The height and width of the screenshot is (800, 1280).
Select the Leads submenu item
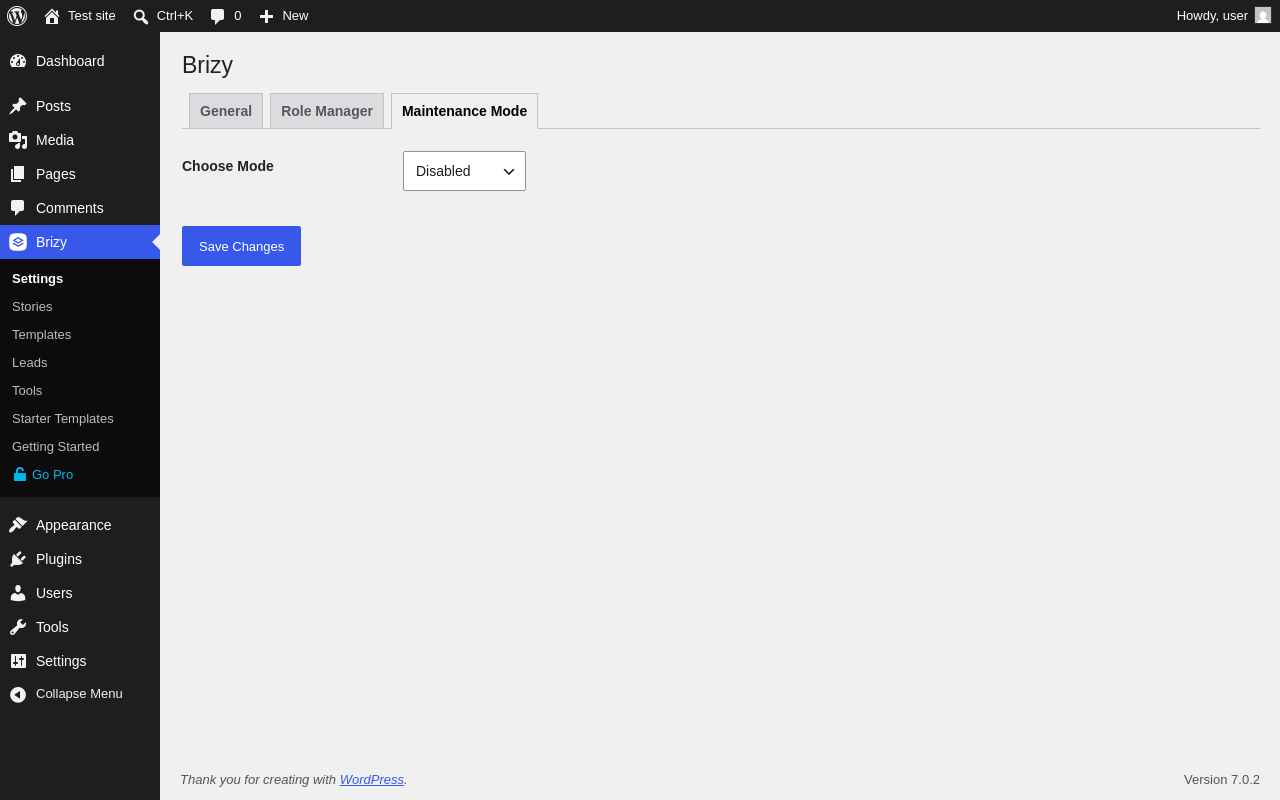coord(30,363)
